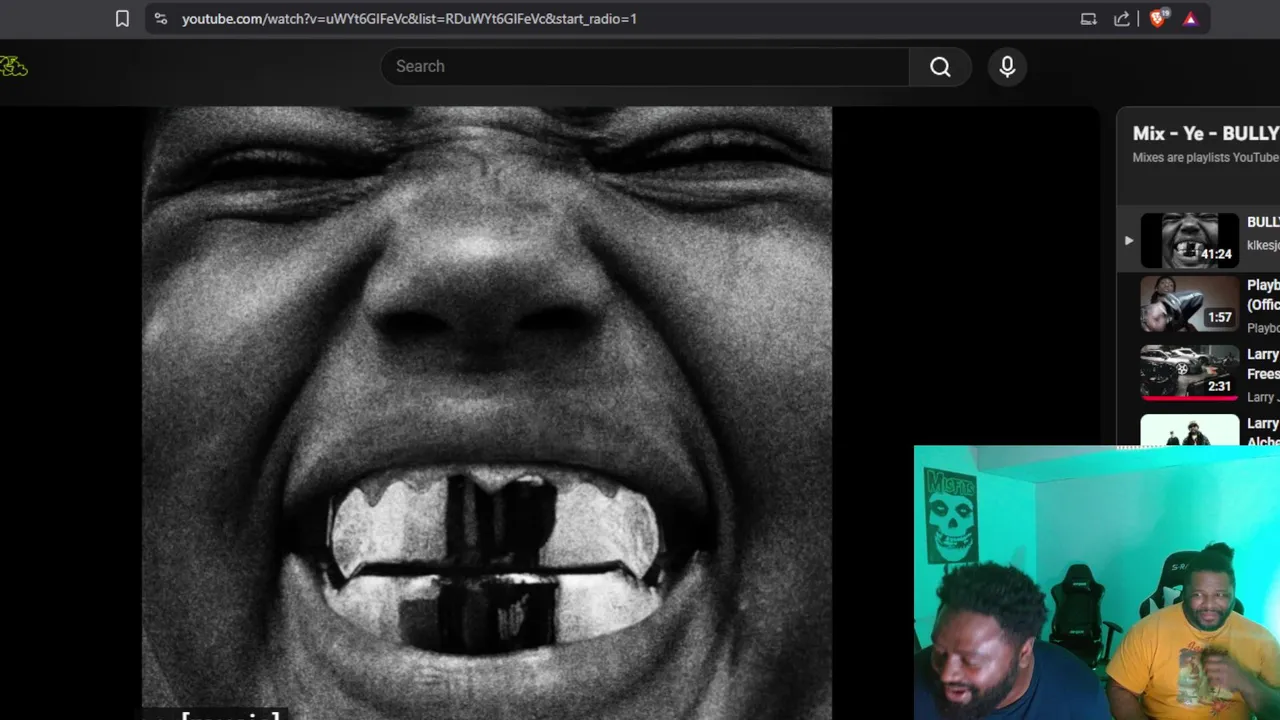The height and width of the screenshot is (720, 1280).
Task: Open Brave Shields lion icon
Action: pyautogui.click(x=1158, y=18)
